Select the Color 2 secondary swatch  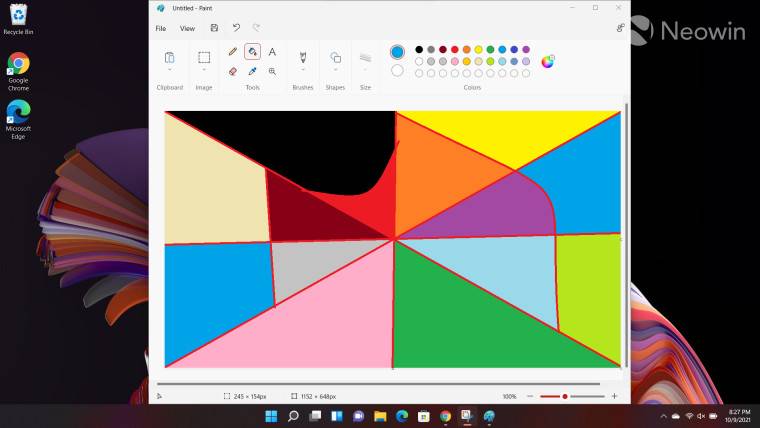397,70
